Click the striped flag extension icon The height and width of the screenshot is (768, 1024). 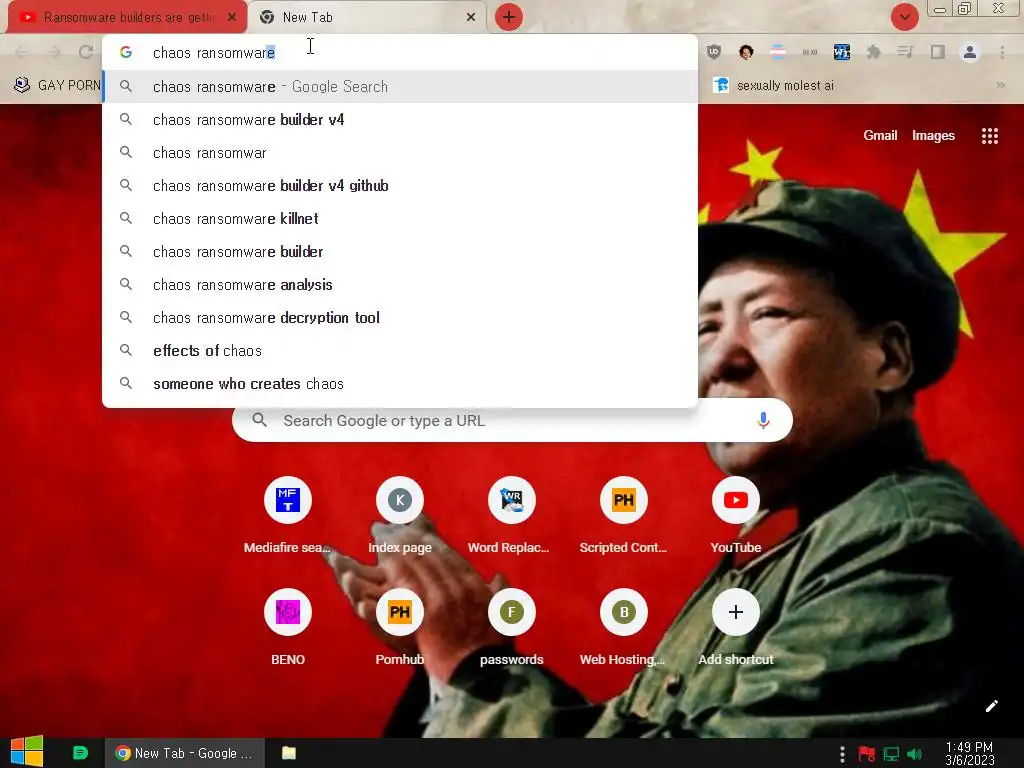pos(778,52)
